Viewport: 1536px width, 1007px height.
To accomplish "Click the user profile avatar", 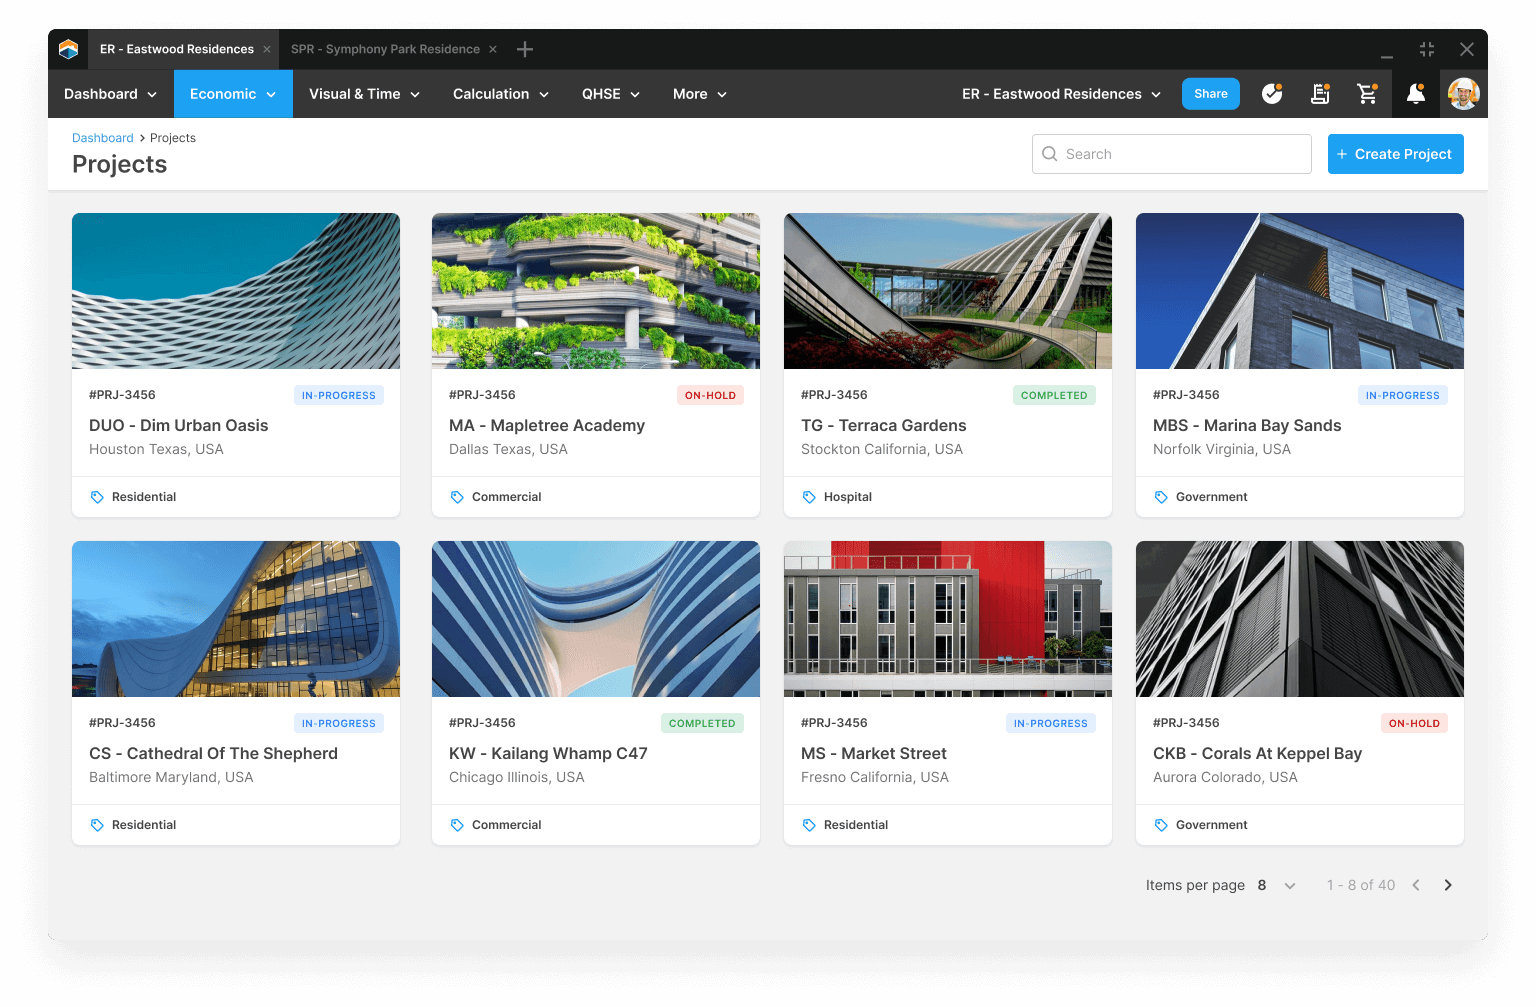I will tap(1463, 94).
